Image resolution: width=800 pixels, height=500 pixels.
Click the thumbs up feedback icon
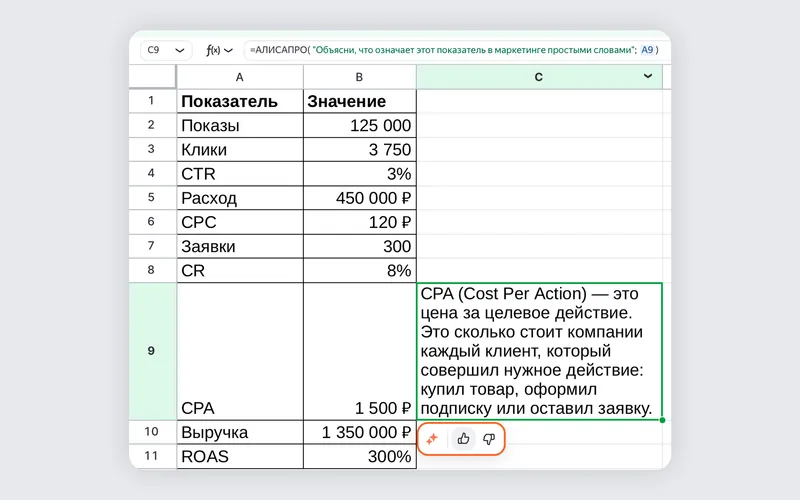[x=463, y=439]
